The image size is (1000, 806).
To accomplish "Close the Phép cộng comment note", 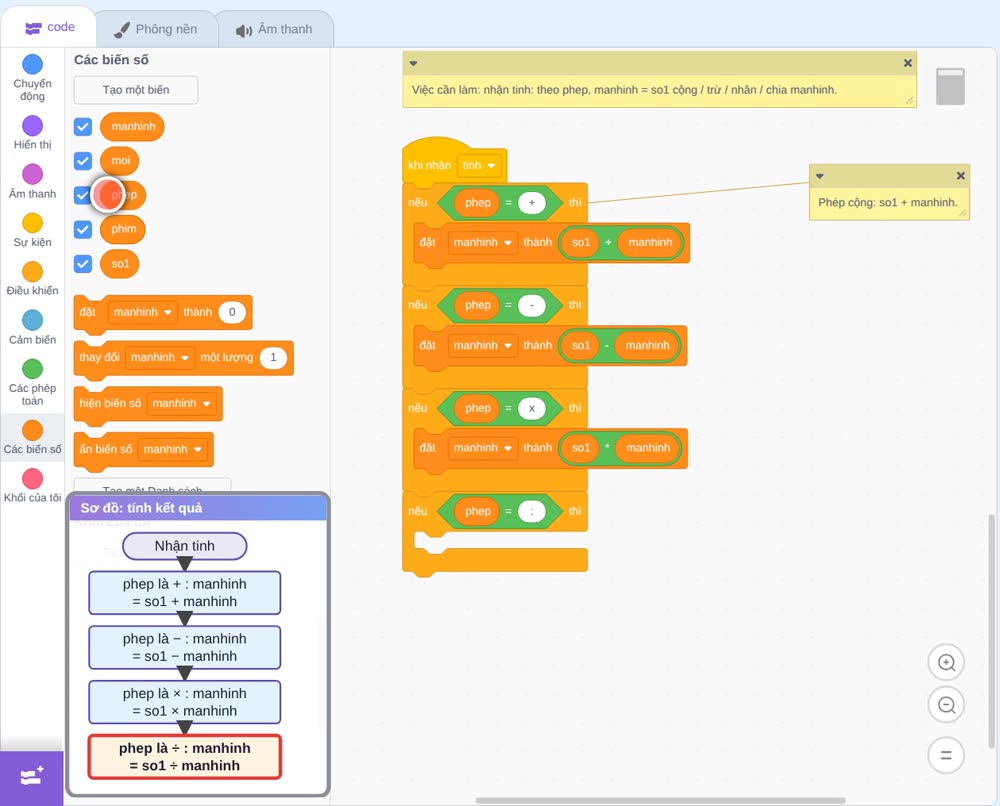I will 960,176.
